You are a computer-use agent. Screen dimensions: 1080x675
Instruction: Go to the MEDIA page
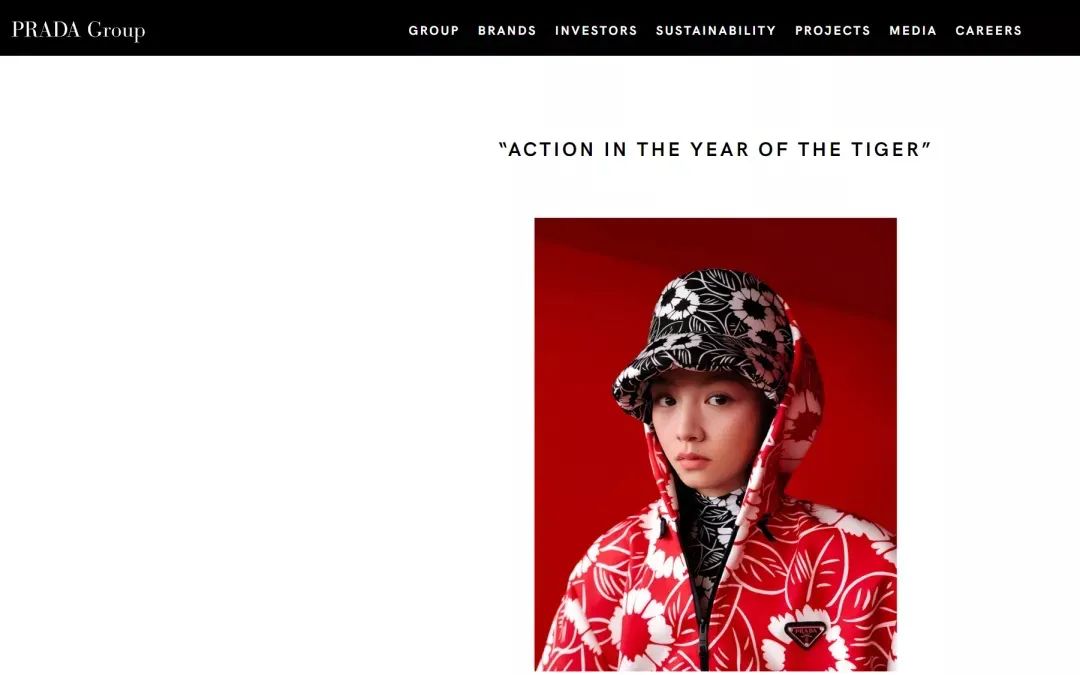pos(913,30)
